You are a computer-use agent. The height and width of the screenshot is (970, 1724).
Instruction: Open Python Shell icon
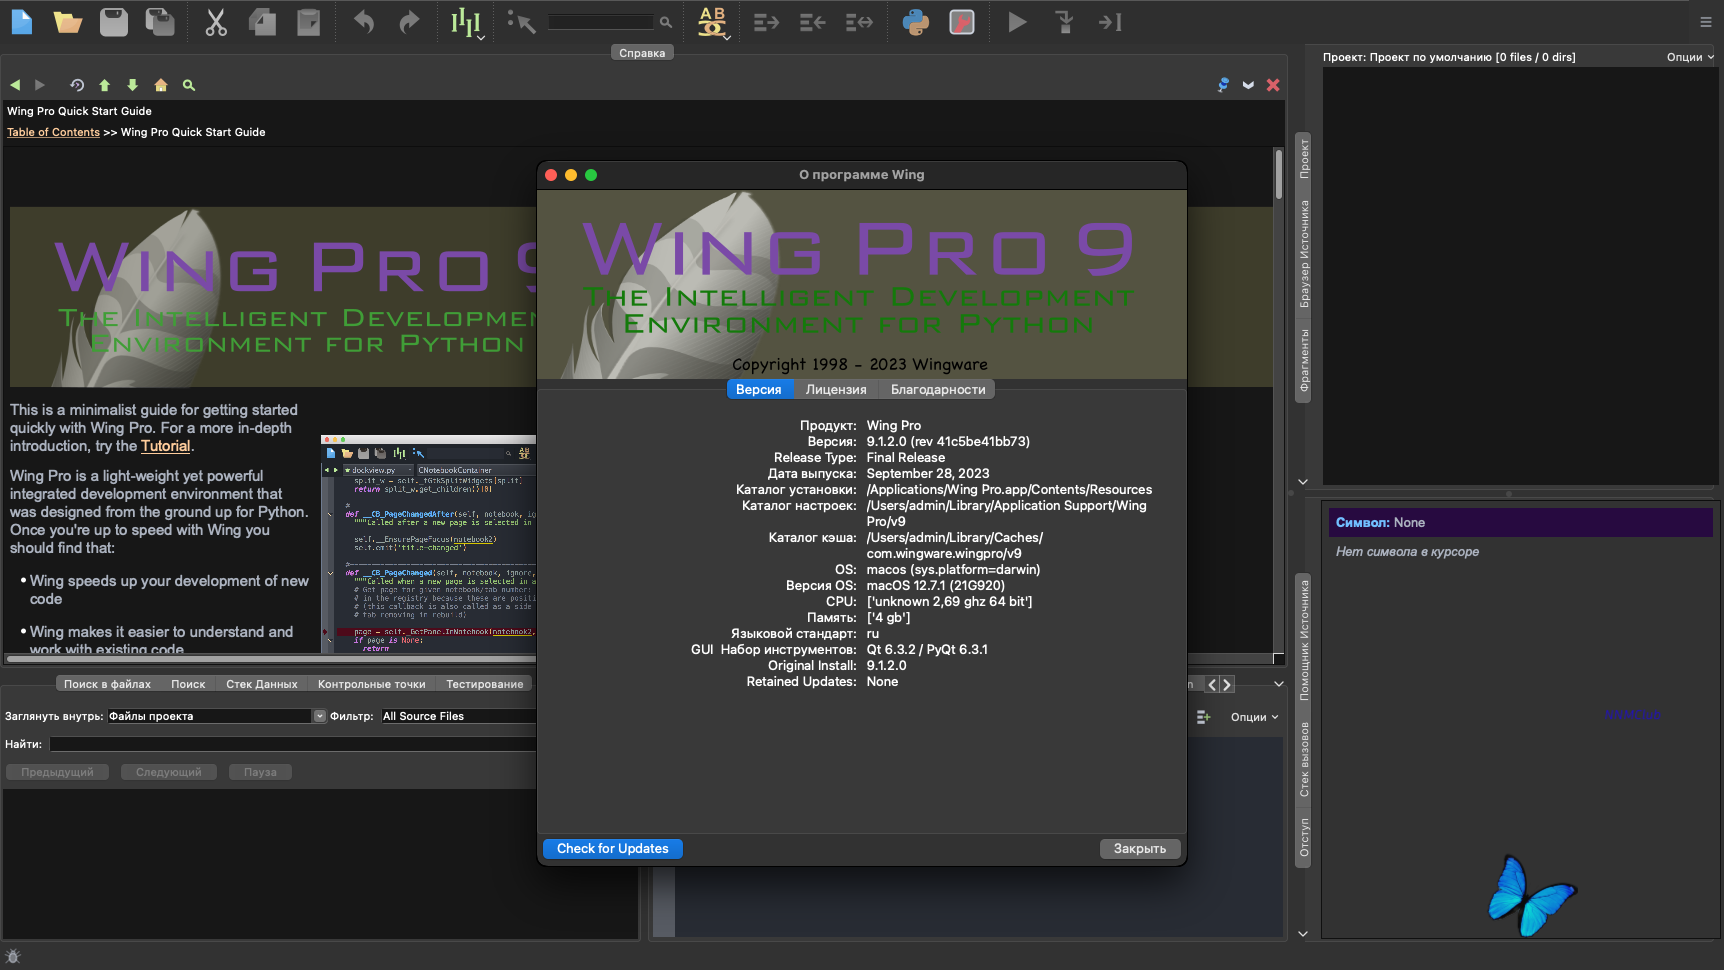(916, 22)
